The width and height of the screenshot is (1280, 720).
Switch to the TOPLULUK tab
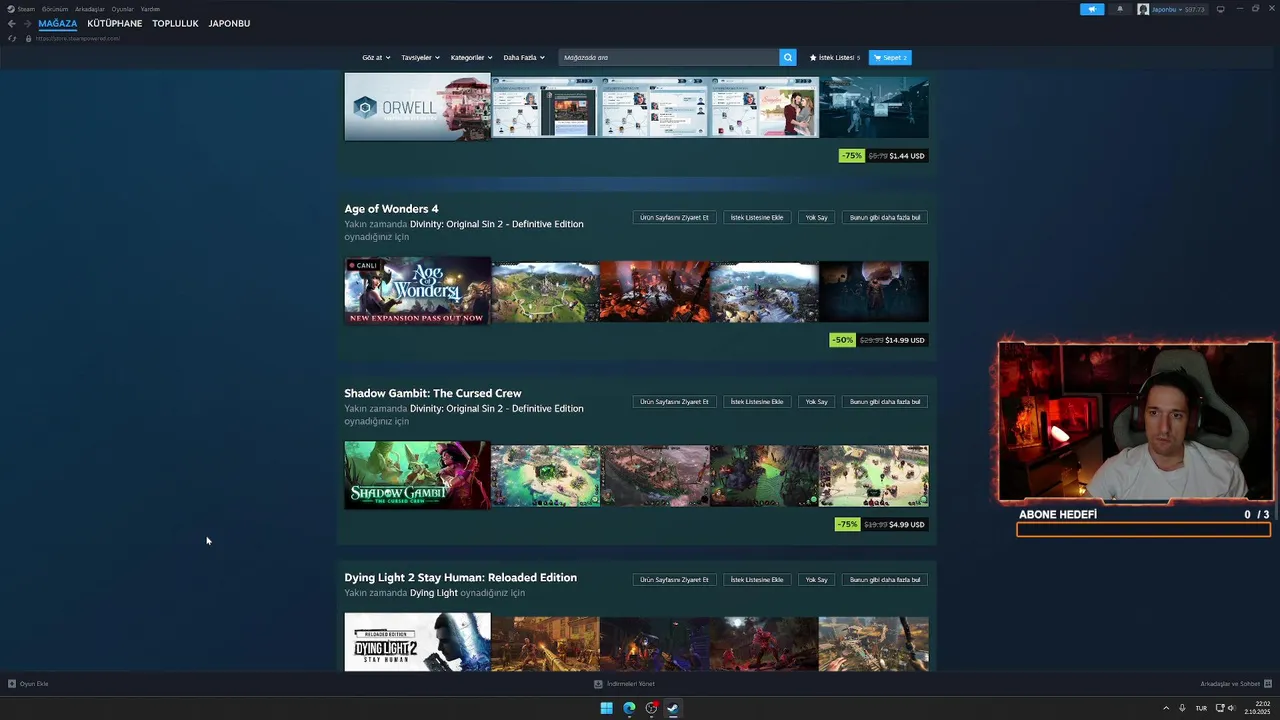tap(175, 23)
